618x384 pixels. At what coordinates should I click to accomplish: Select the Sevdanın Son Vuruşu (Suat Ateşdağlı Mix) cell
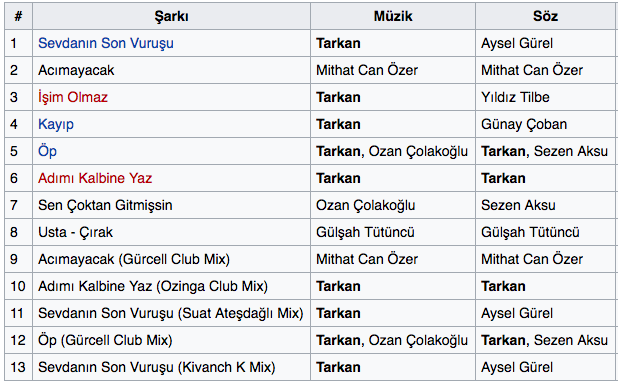171,313
